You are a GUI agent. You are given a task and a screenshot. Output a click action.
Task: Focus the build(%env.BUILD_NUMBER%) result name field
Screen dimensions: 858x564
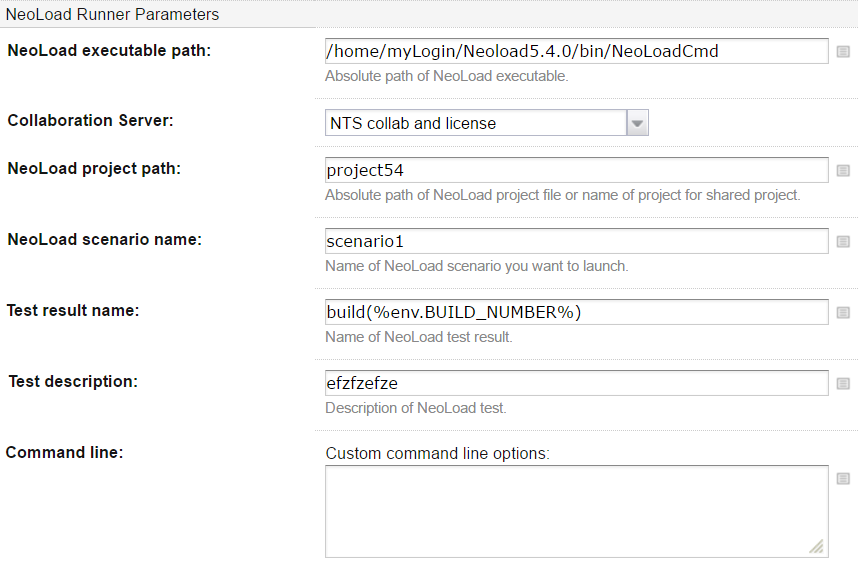pos(576,312)
